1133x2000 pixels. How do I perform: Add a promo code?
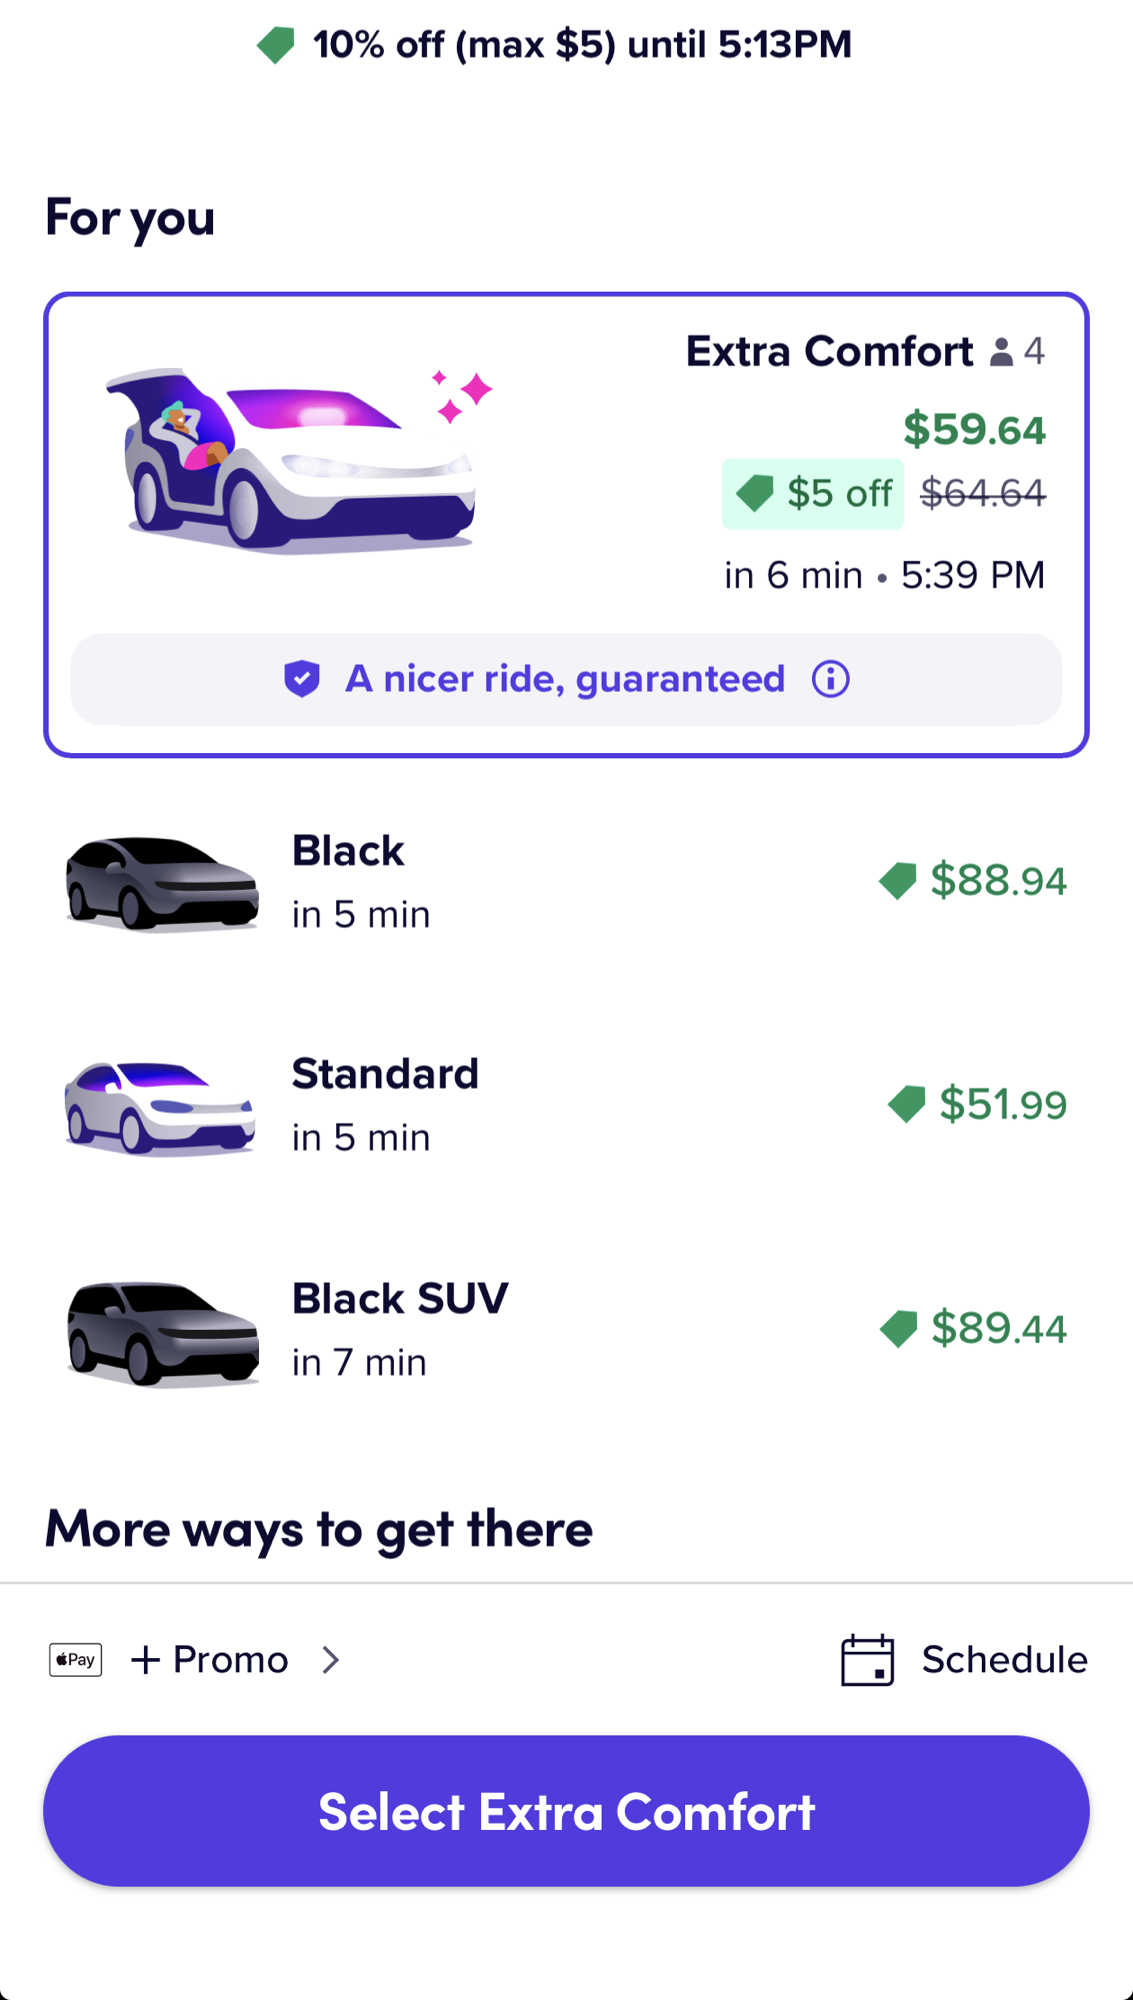(211, 1660)
